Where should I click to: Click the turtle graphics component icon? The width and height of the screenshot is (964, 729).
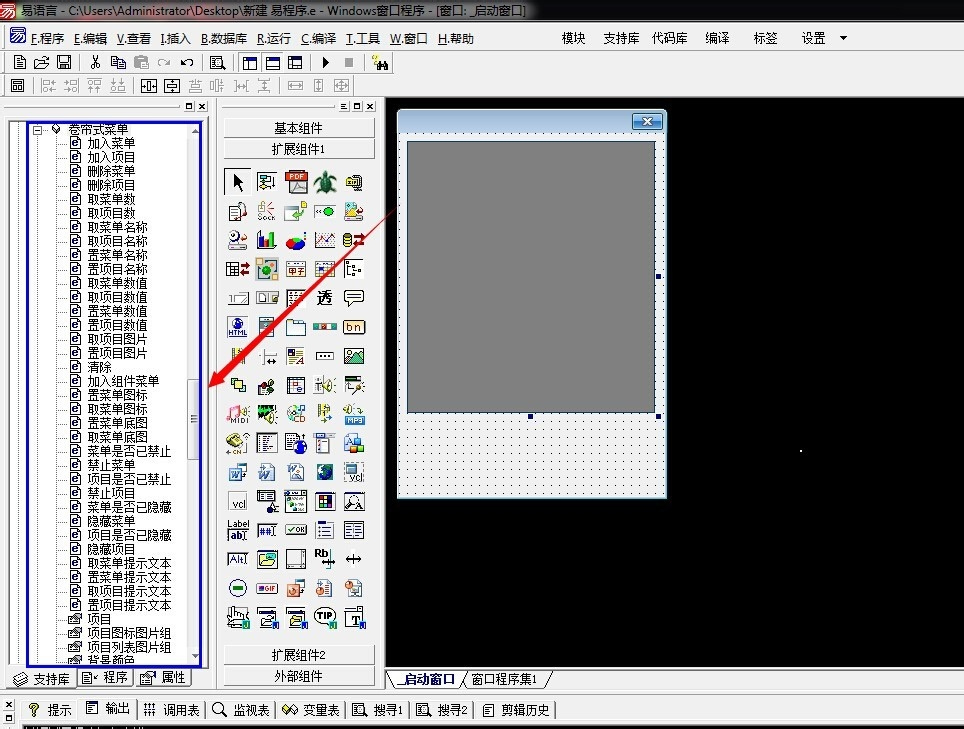325,182
